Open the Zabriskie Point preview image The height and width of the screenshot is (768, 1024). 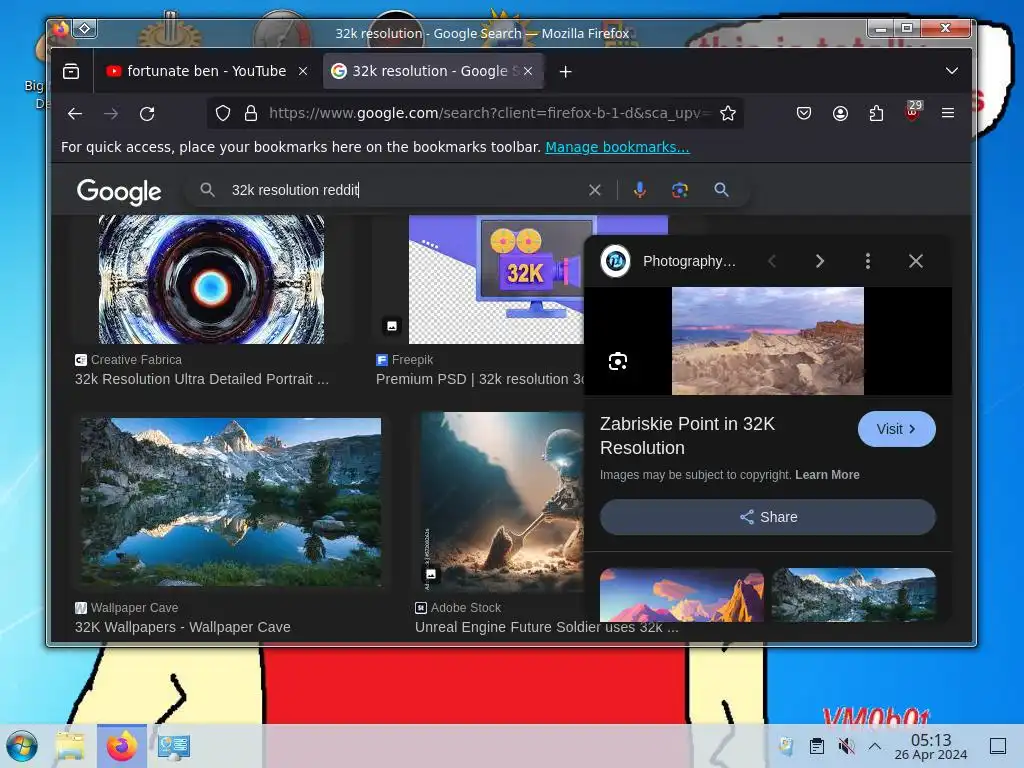coord(767,341)
